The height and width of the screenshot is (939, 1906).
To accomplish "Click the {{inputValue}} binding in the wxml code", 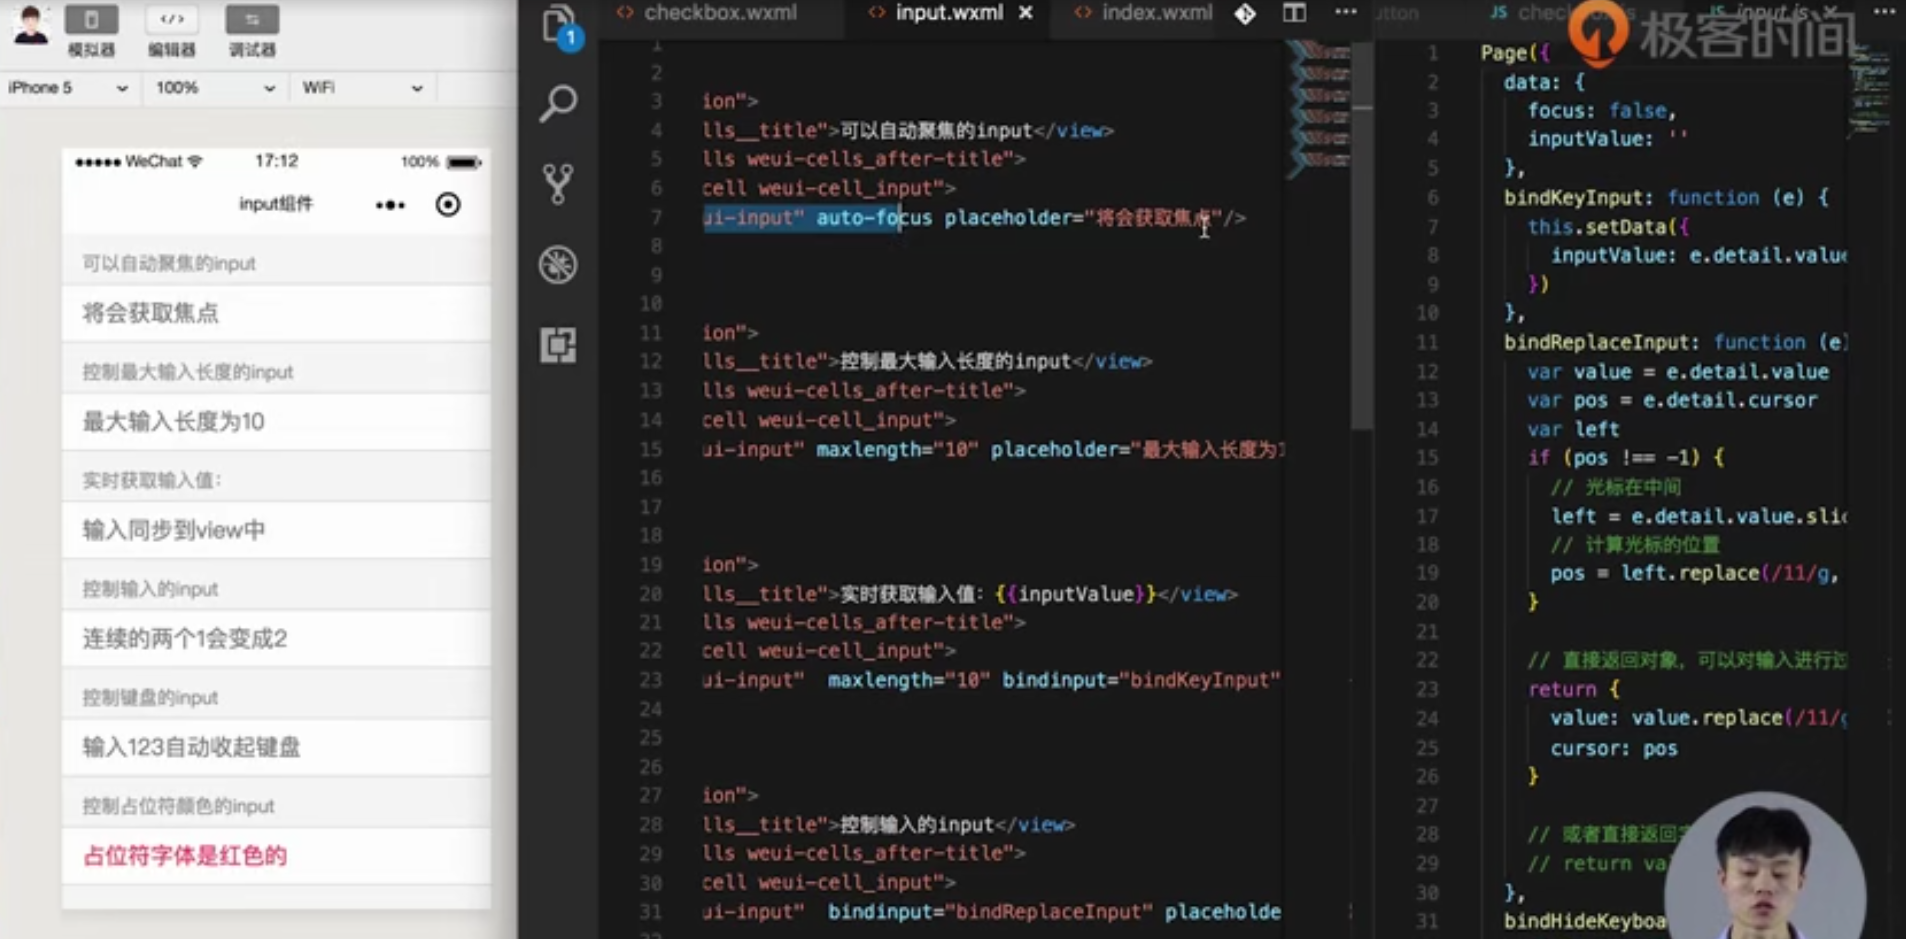I will 1076,594.
